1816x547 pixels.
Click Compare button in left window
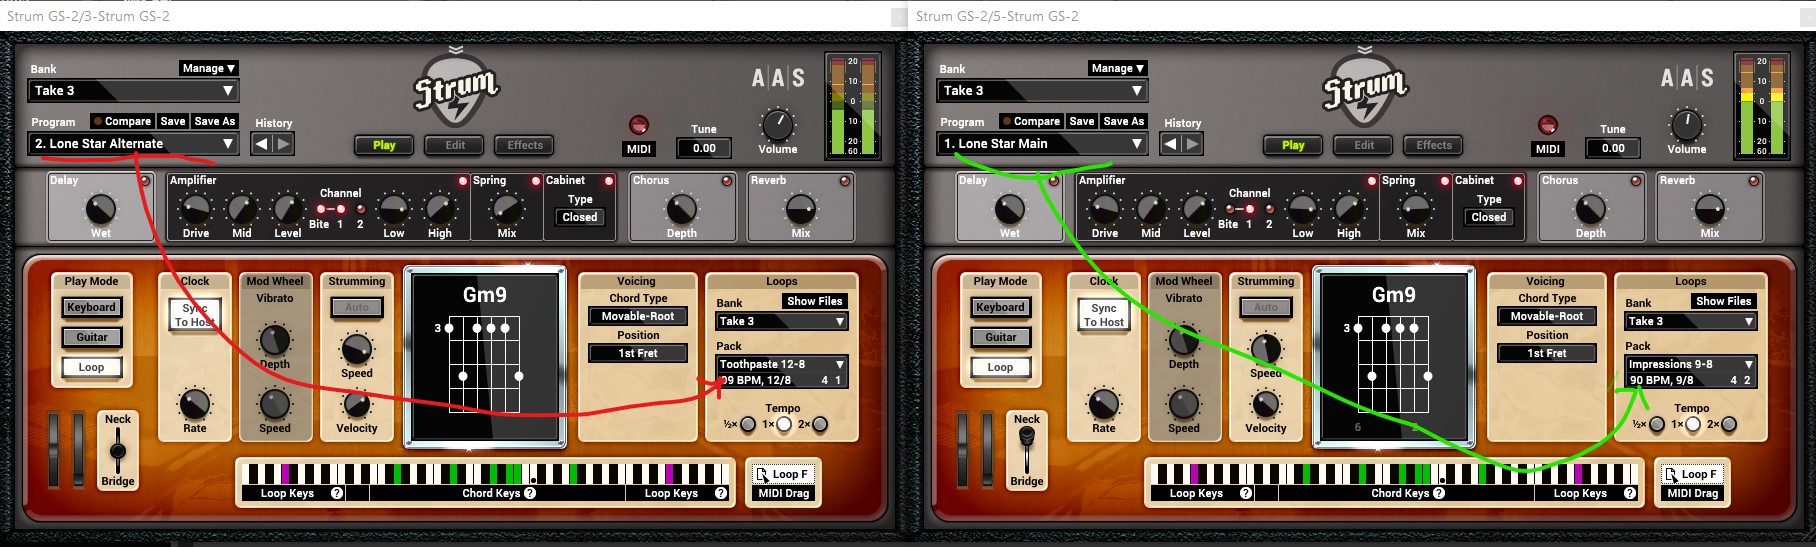(x=122, y=121)
